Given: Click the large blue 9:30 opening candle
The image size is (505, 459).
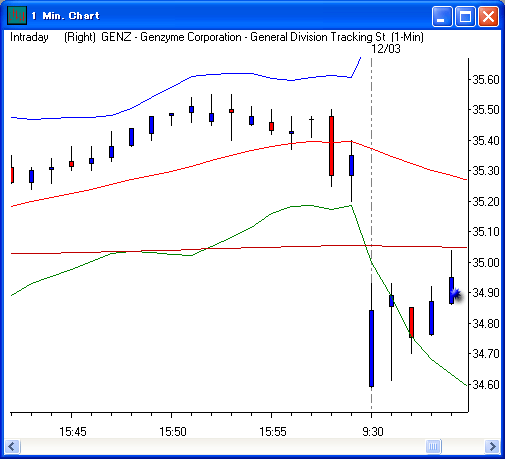Looking at the screenshot, I should pyautogui.click(x=371, y=348).
